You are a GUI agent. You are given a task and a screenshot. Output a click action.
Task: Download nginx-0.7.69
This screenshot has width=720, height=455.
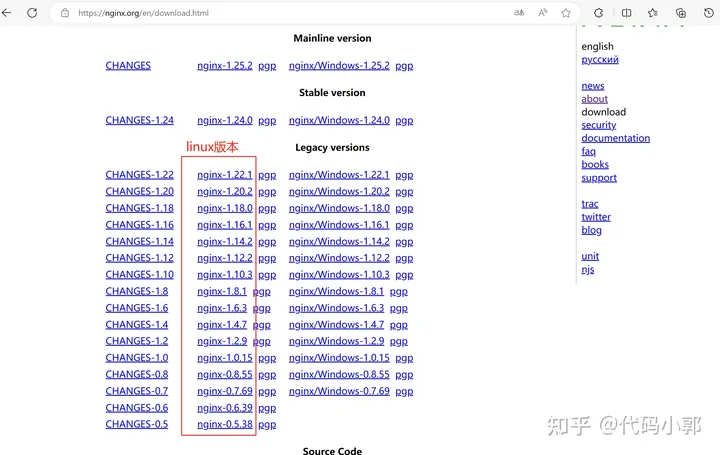(x=225, y=391)
